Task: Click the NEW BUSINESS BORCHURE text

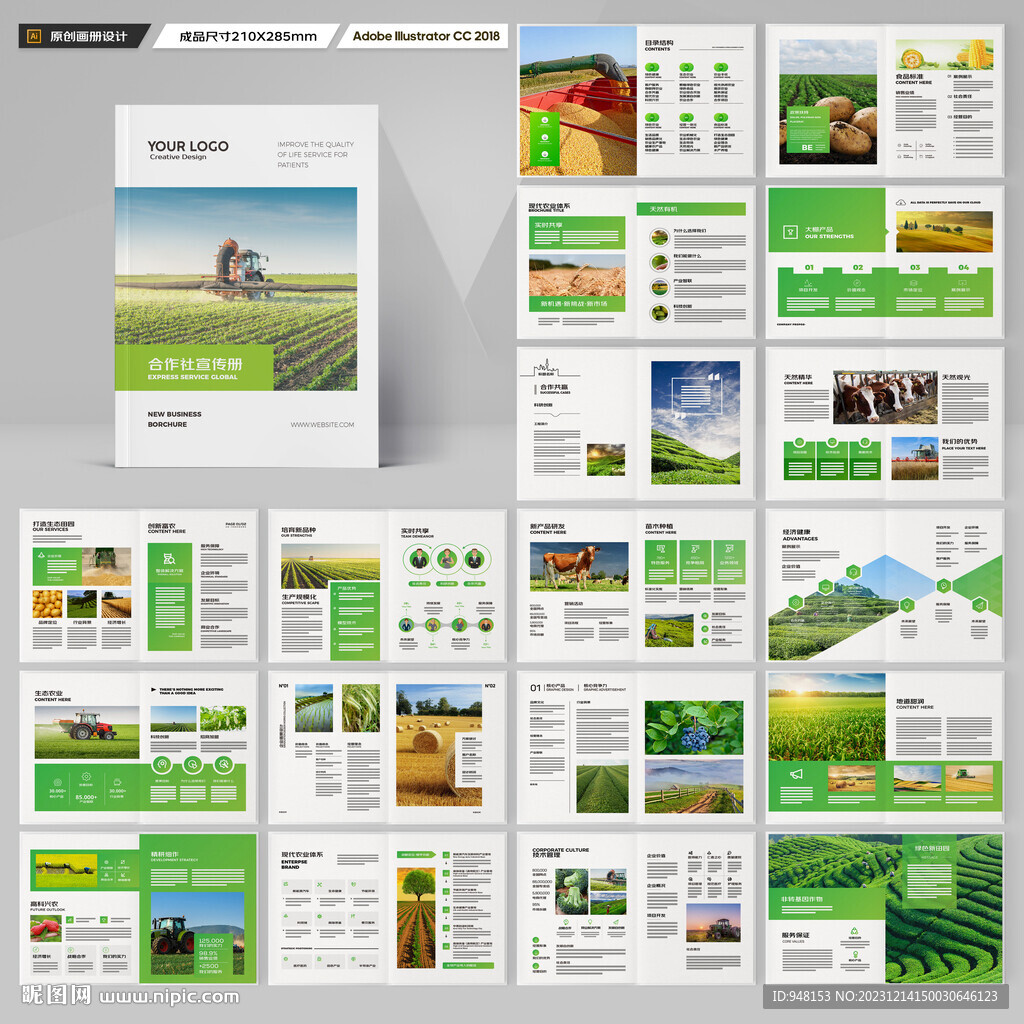Action: [x=174, y=419]
